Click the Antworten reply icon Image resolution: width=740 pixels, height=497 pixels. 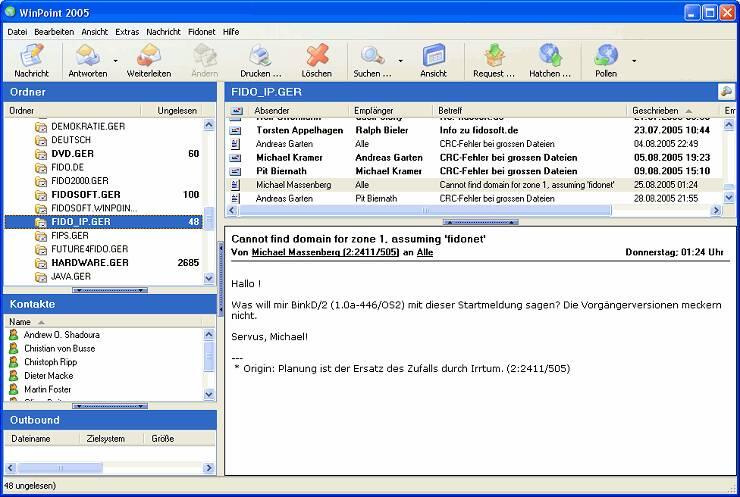(87, 55)
